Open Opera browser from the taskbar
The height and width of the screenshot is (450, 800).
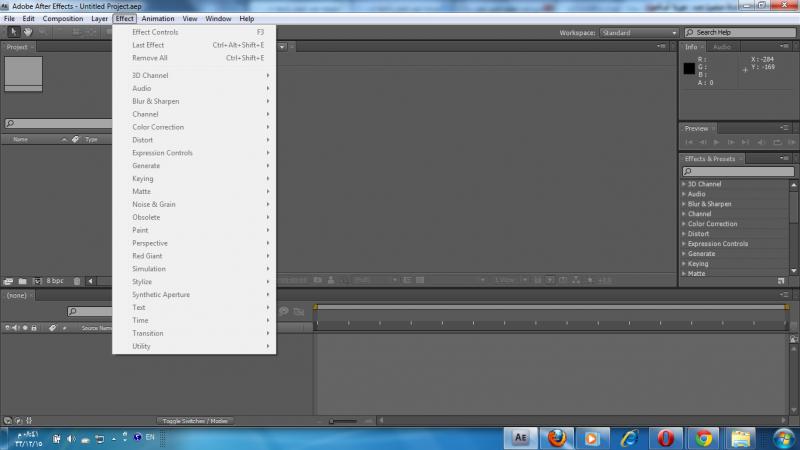point(666,438)
